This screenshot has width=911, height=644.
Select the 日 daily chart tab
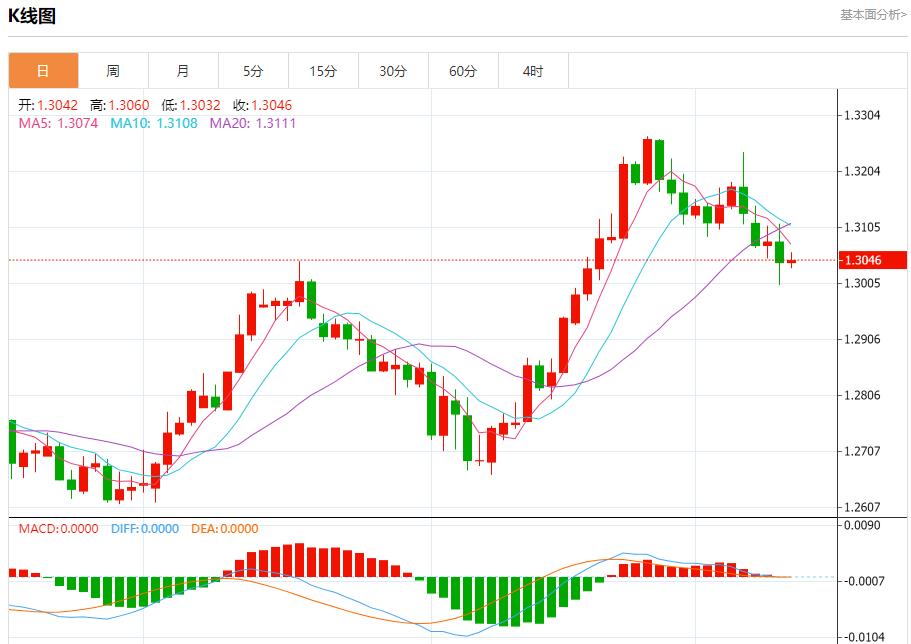click(43, 71)
